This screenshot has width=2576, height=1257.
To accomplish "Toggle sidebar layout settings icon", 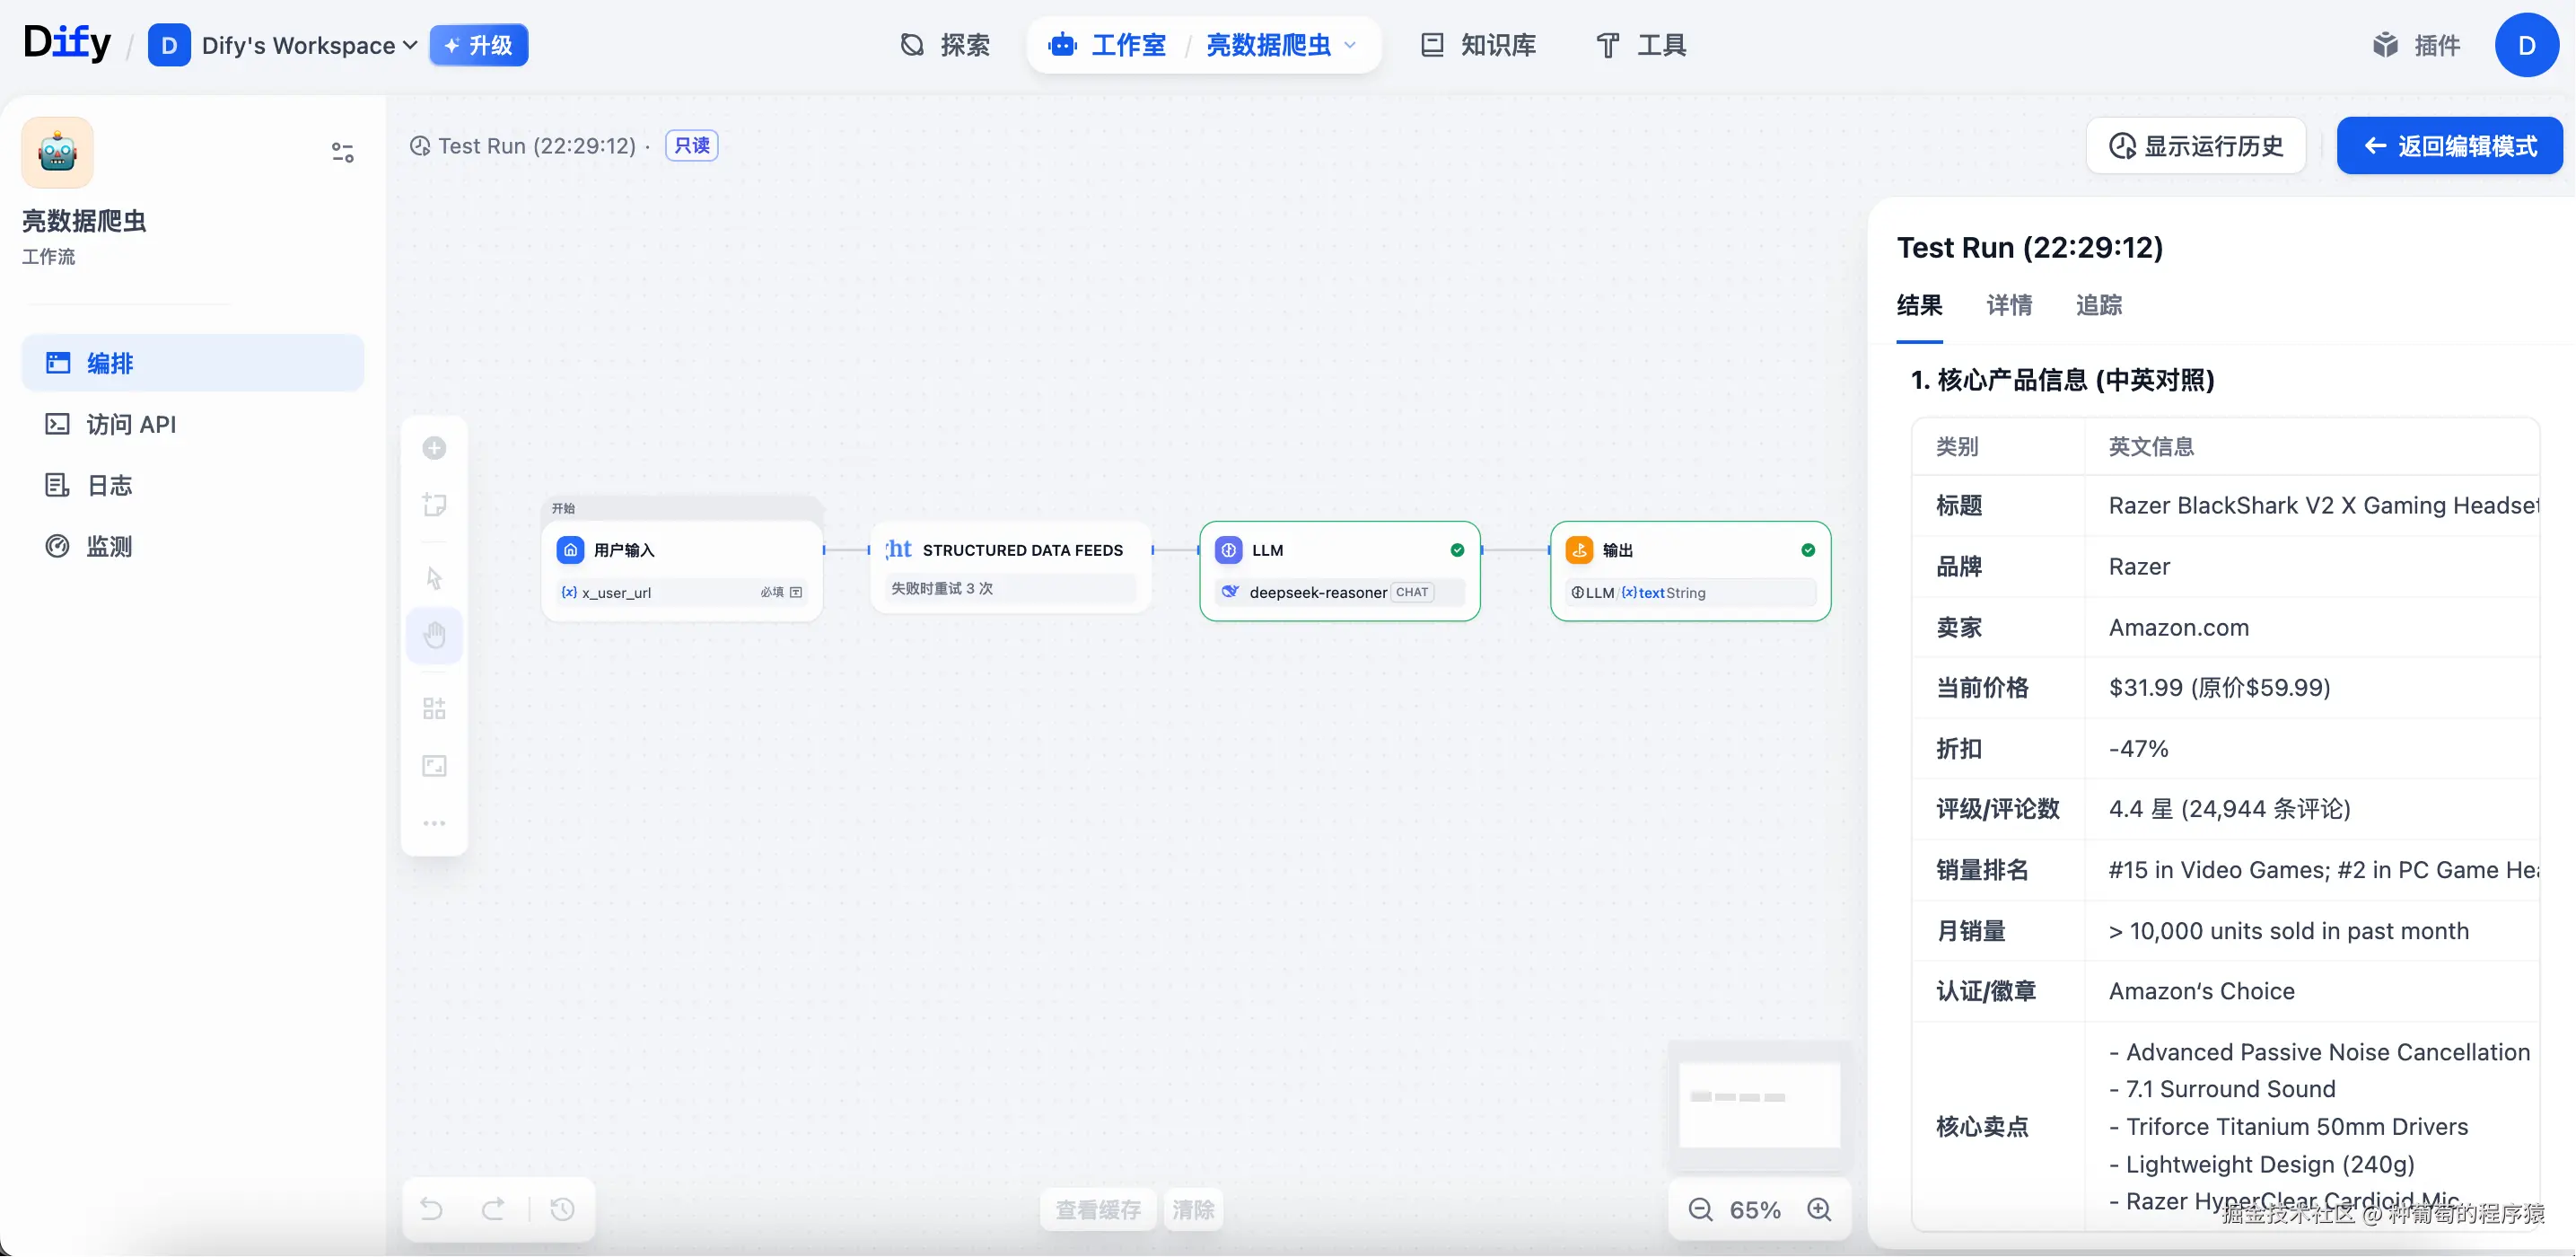I will pyautogui.click(x=343, y=152).
